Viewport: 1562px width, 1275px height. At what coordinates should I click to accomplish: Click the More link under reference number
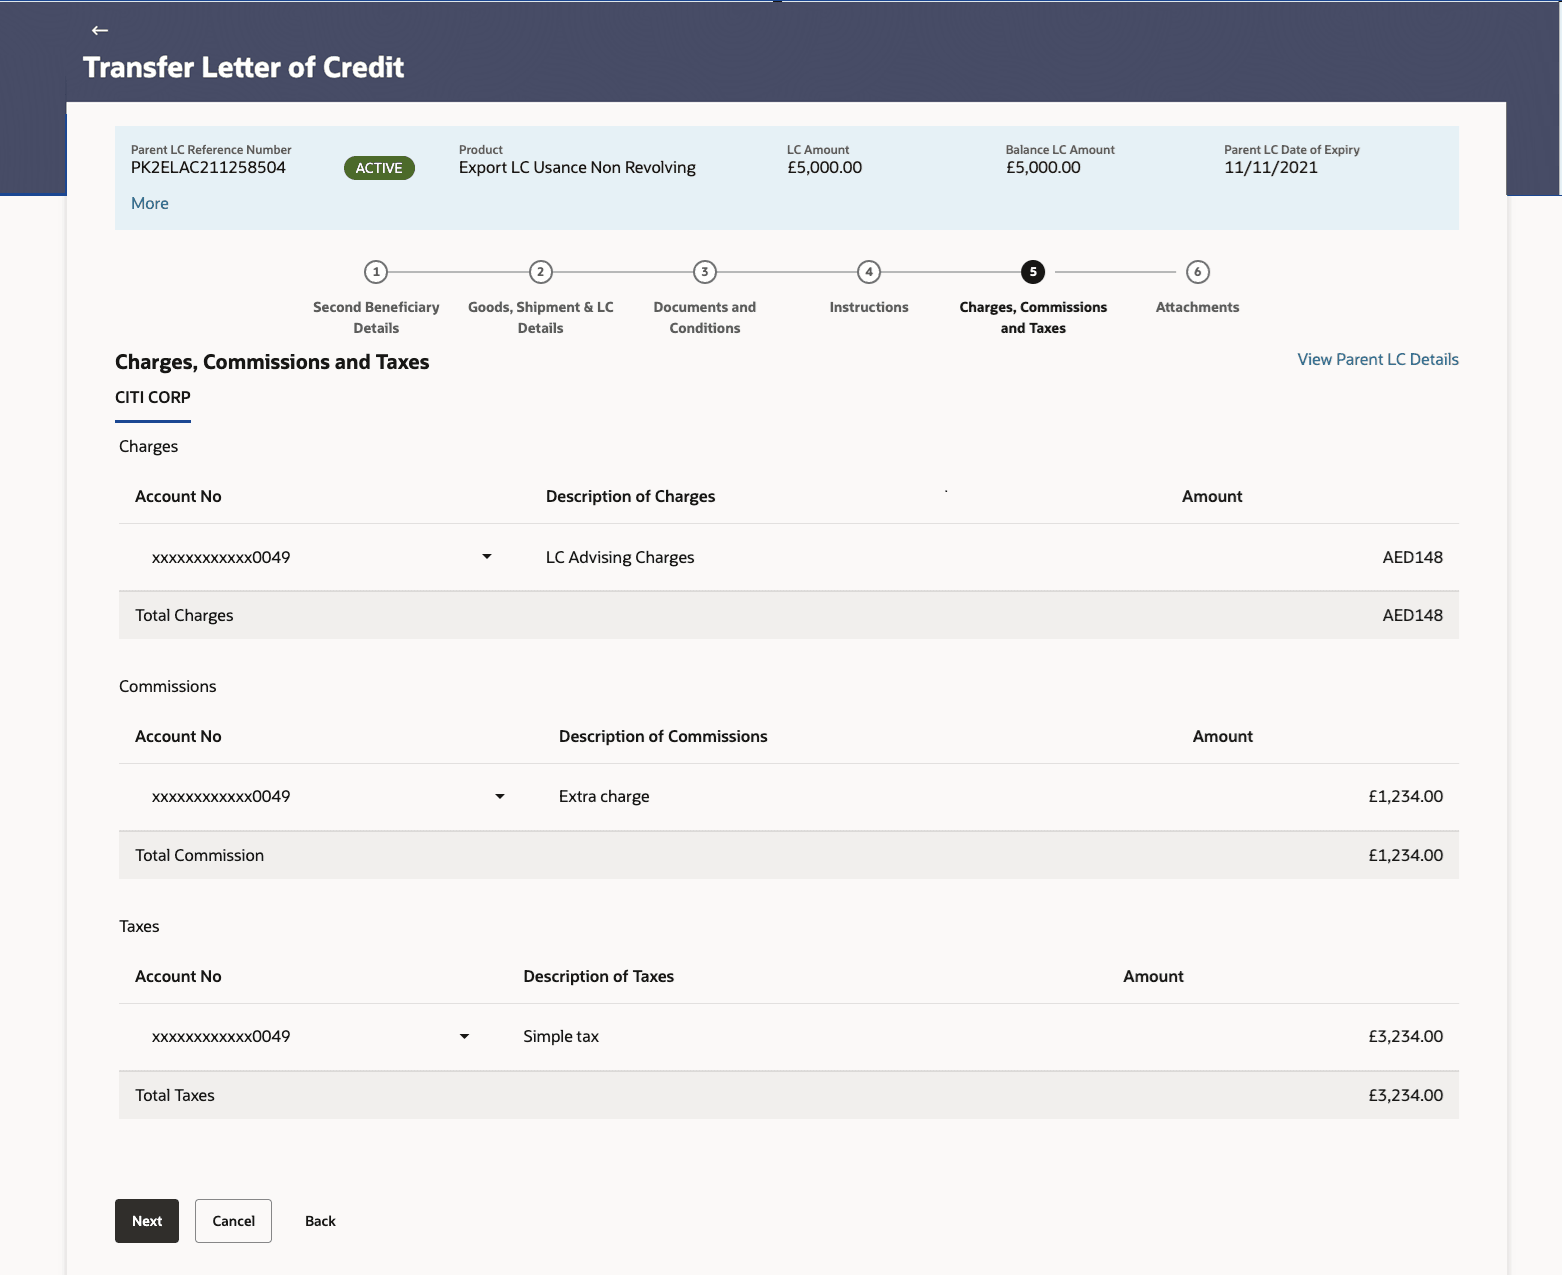pyautogui.click(x=150, y=203)
